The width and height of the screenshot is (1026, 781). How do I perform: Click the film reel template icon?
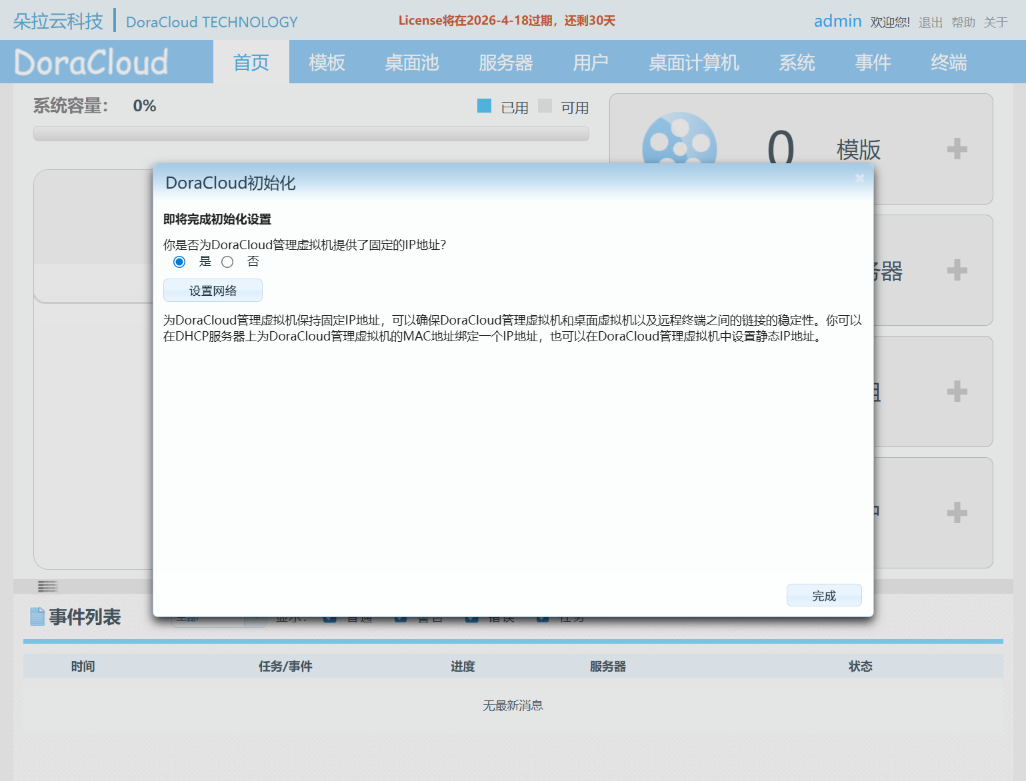click(679, 139)
